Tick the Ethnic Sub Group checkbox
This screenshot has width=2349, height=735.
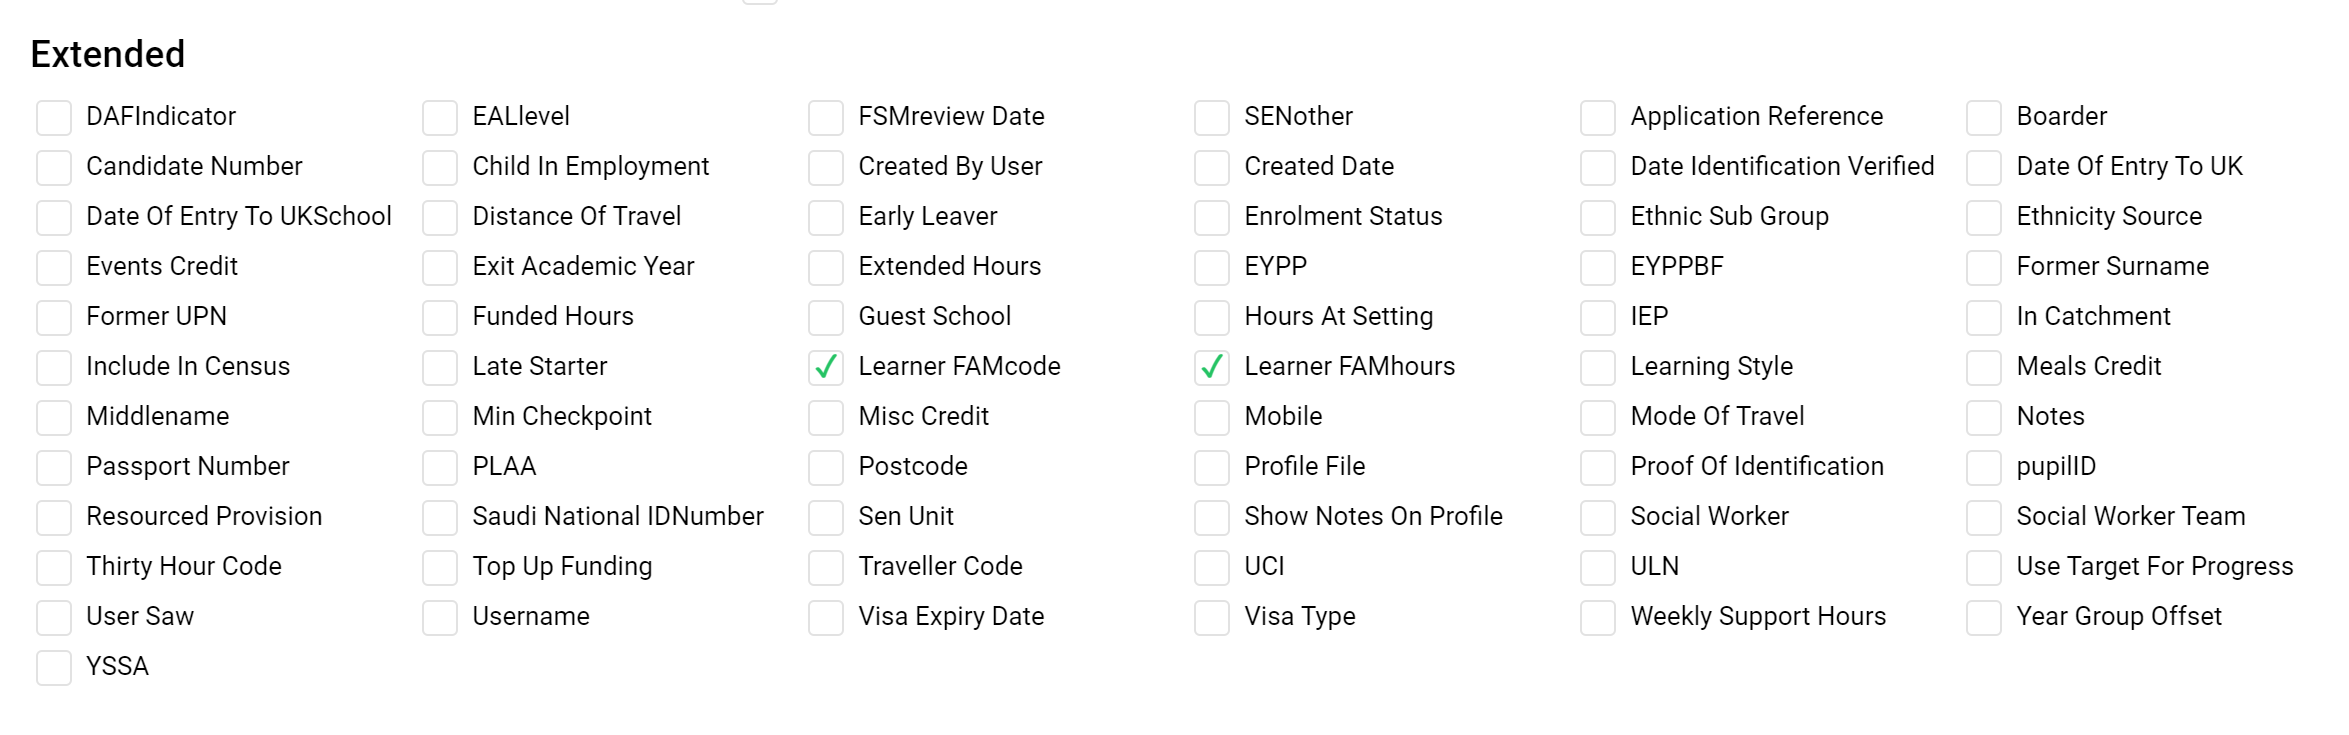coord(1598,218)
